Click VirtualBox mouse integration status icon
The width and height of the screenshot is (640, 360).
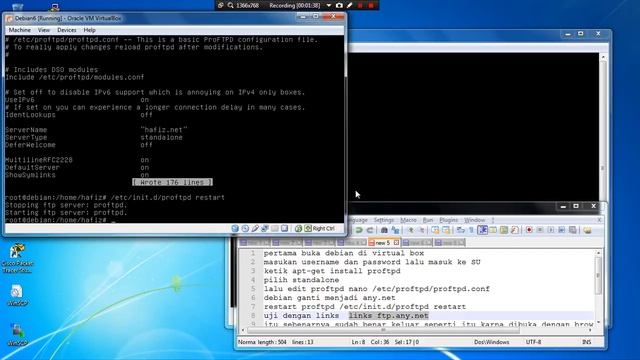coord(298,229)
